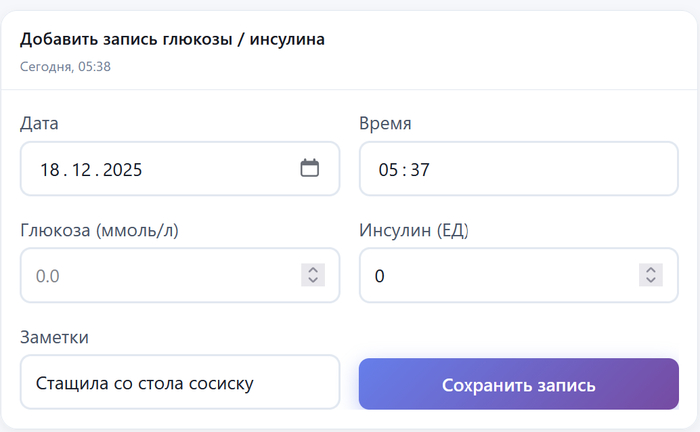Screen dimensions: 700x432
Task: Click the "Заметки" label
Action: (54, 337)
